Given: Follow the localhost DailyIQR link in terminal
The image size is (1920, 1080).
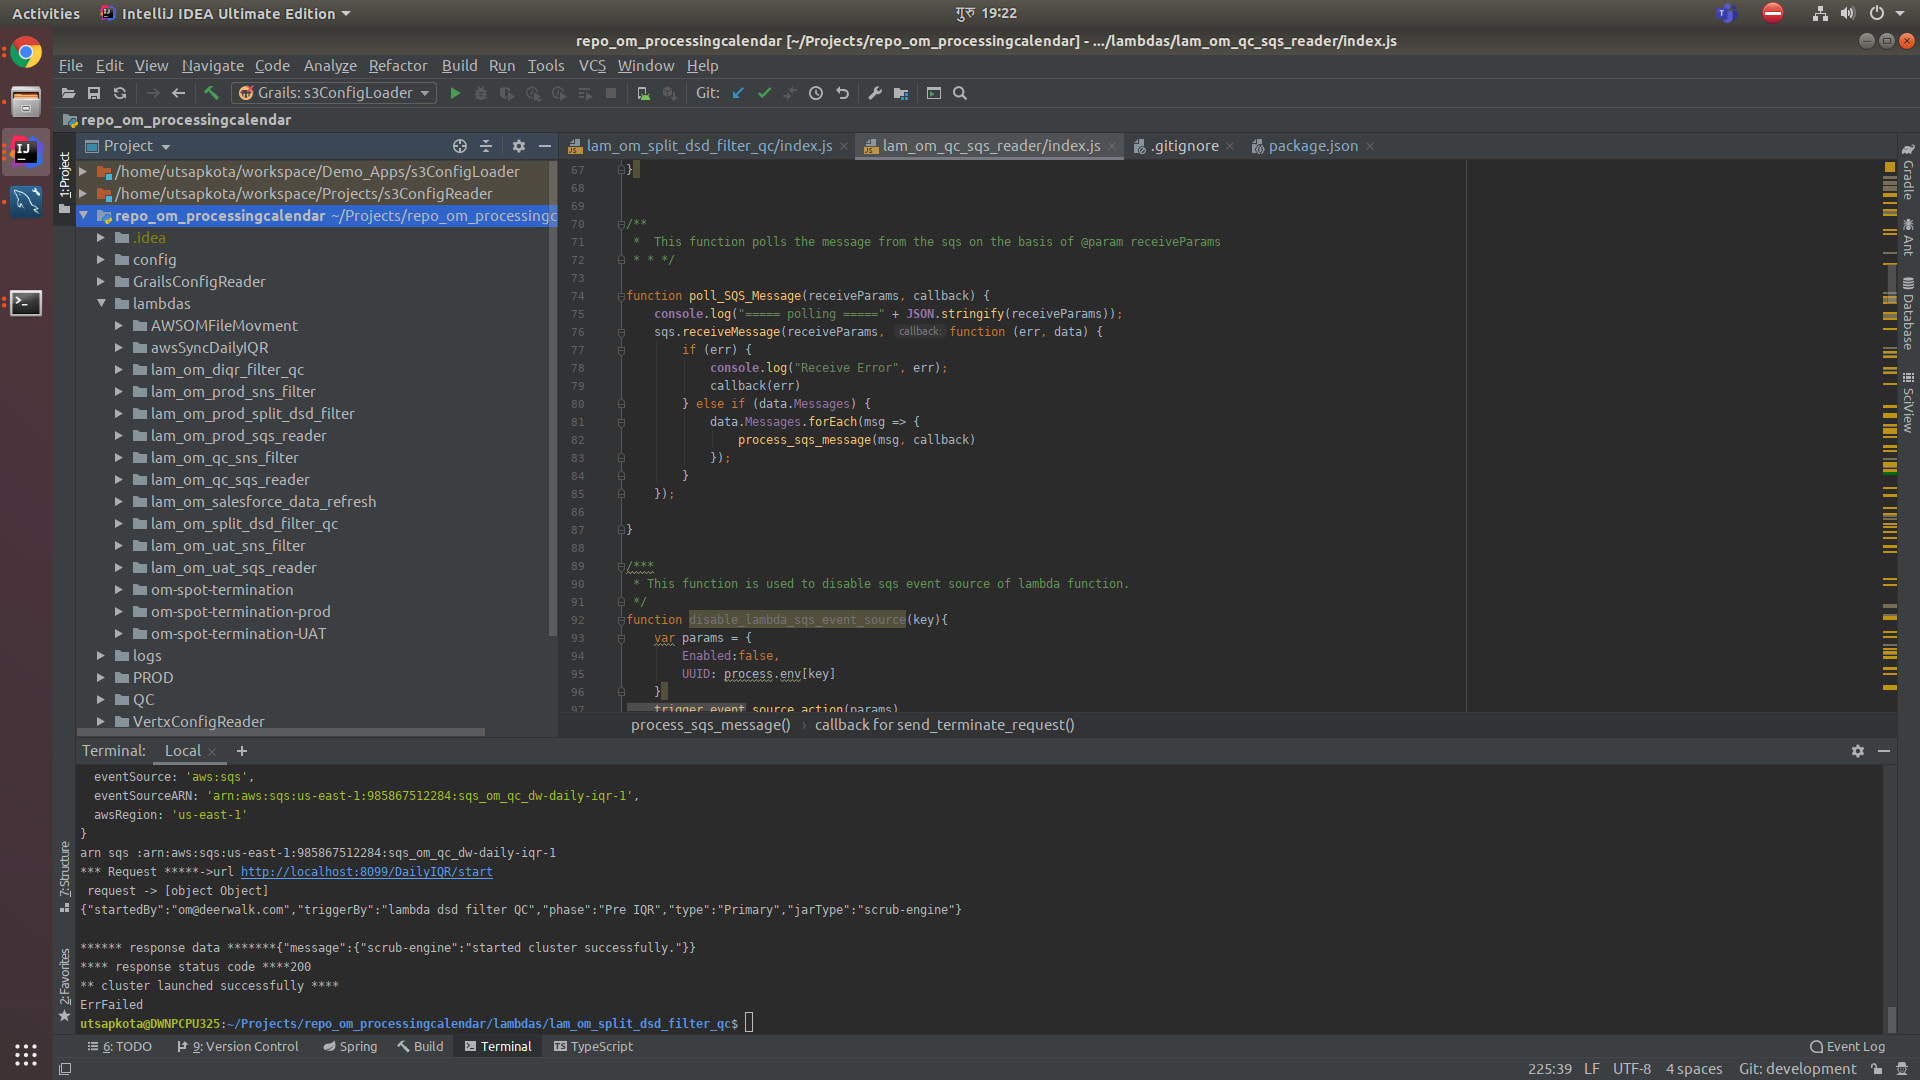Looking at the screenshot, I should pos(367,872).
